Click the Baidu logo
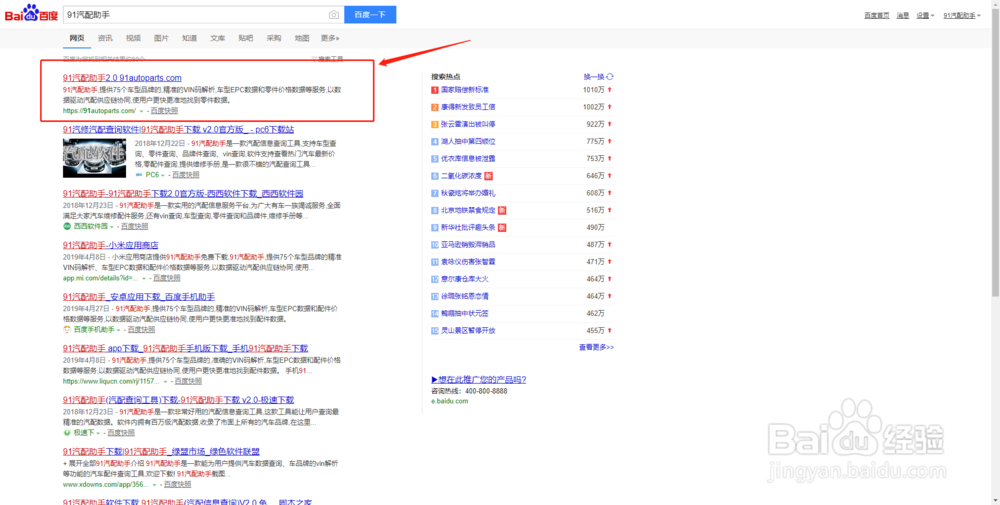Image resolution: width=1000 pixels, height=505 pixels. [31, 13]
